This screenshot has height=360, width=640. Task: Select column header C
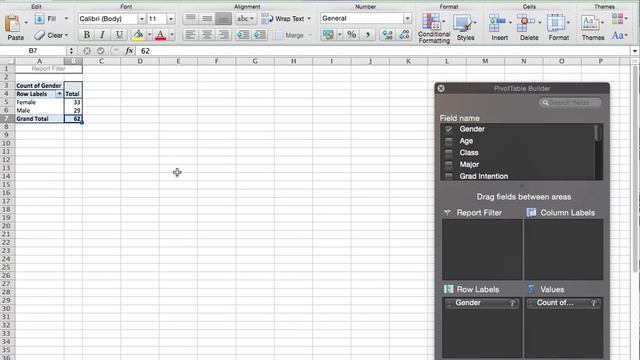pos(101,61)
